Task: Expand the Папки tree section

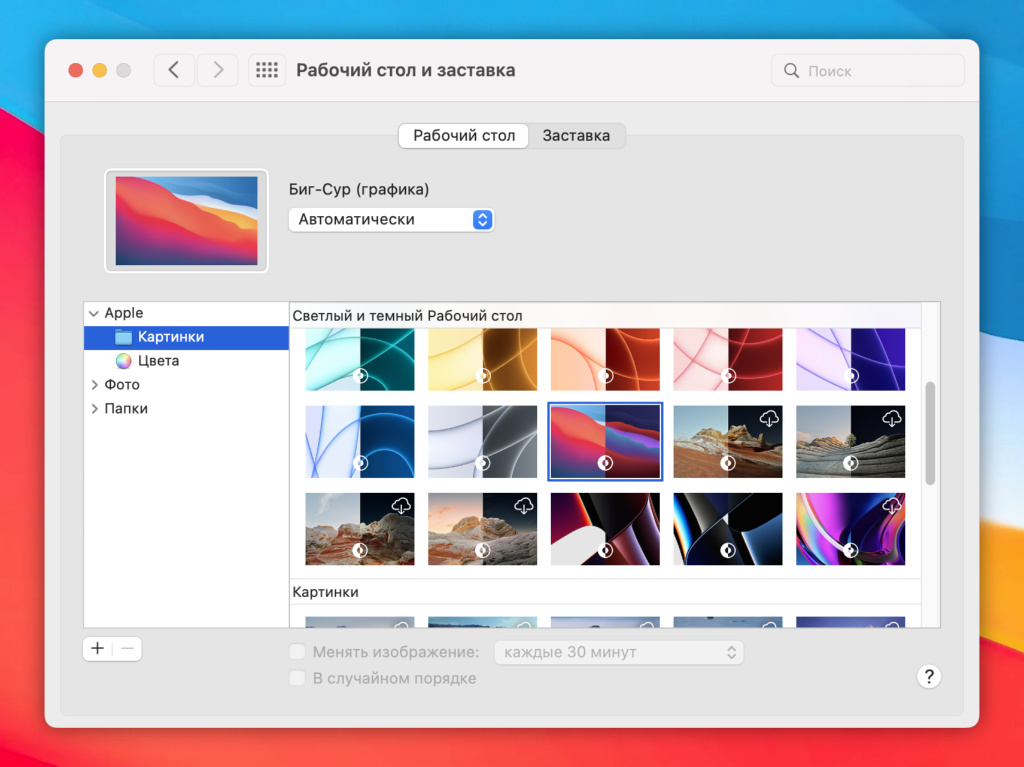Action: pos(95,409)
